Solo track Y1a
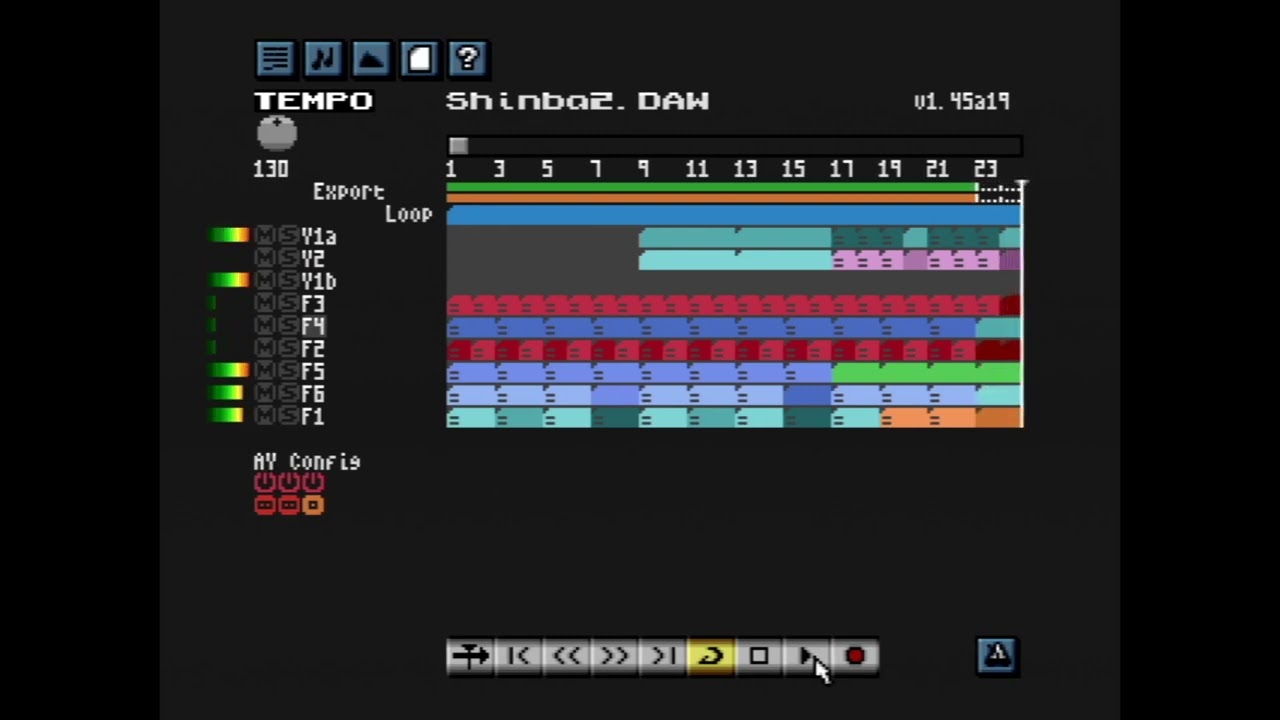1280x720 pixels. pos(288,236)
